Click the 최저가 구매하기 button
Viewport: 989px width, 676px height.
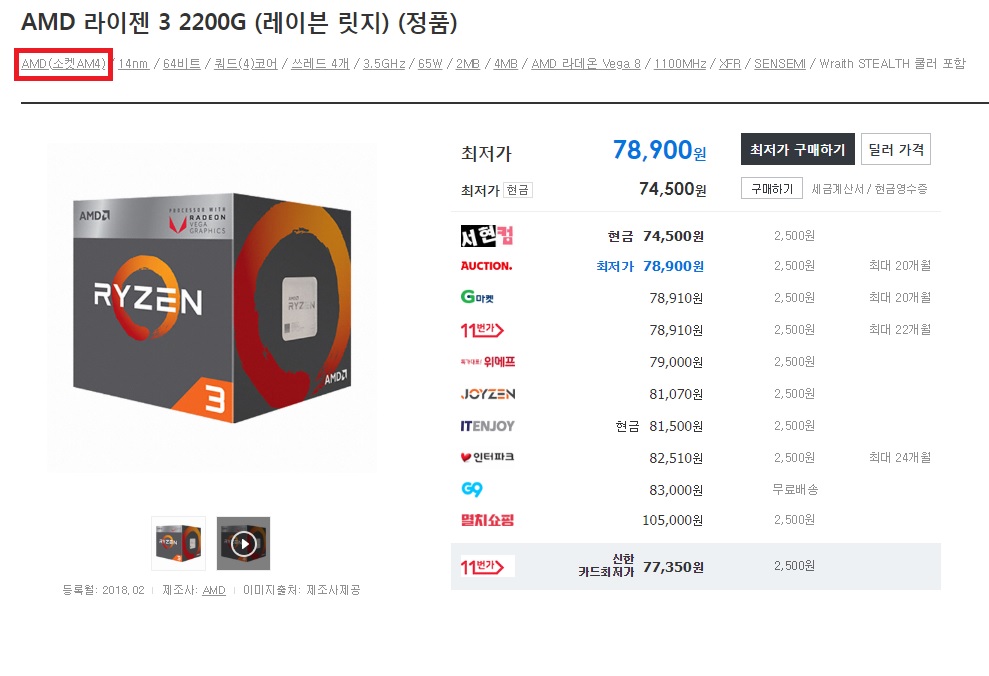point(797,149)
